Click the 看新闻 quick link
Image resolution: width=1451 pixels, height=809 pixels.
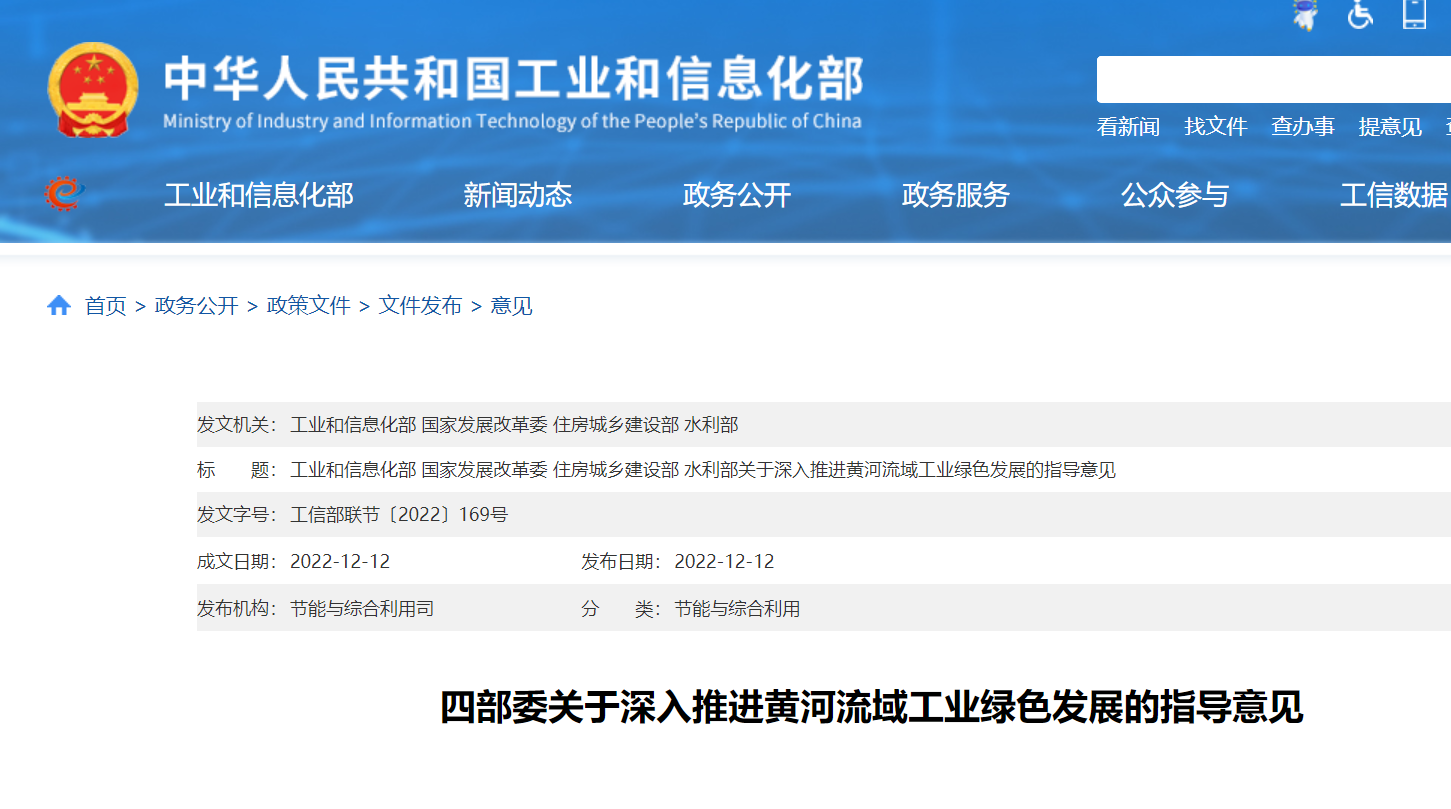(x=1128, y=127)
